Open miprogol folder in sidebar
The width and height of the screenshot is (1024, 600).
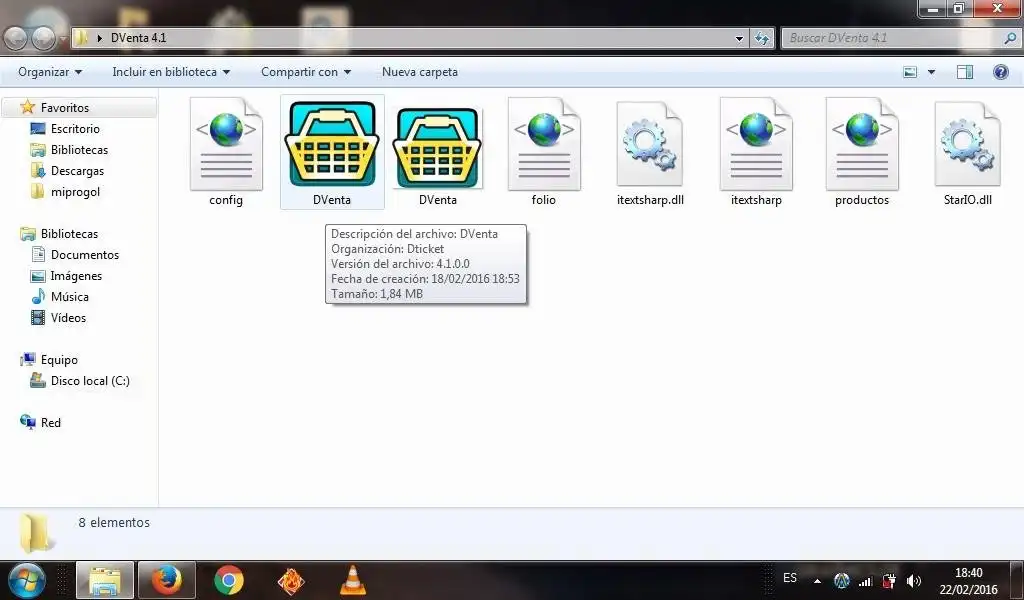[75, 191]
